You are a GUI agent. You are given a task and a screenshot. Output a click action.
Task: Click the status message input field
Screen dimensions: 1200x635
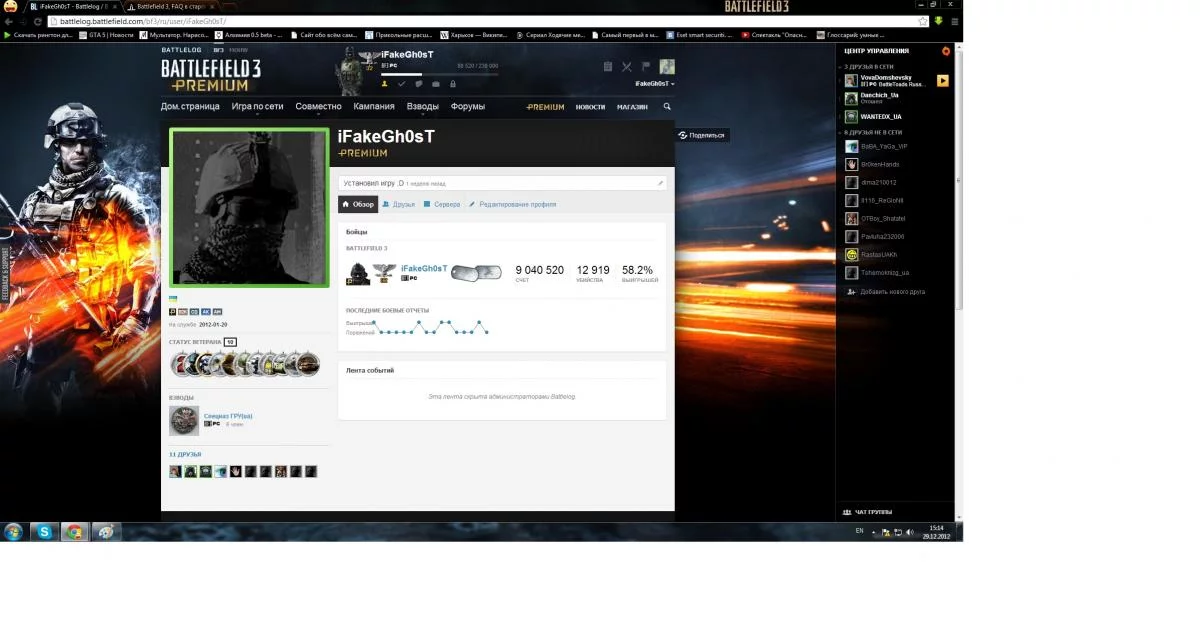[x=502, y=183]
